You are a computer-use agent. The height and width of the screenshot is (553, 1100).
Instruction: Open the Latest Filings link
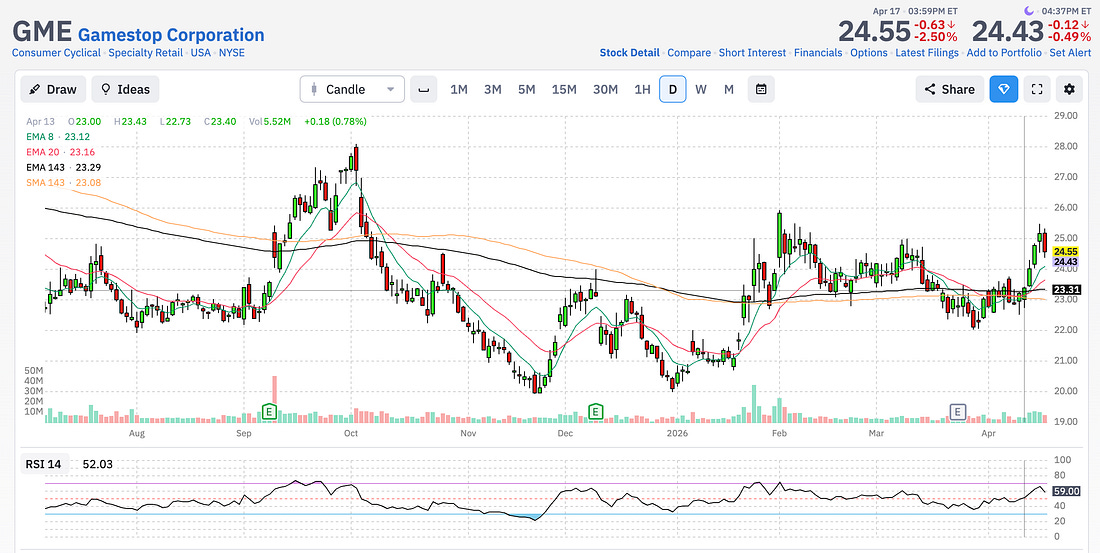pyautogui.click(x=927, y=53)
